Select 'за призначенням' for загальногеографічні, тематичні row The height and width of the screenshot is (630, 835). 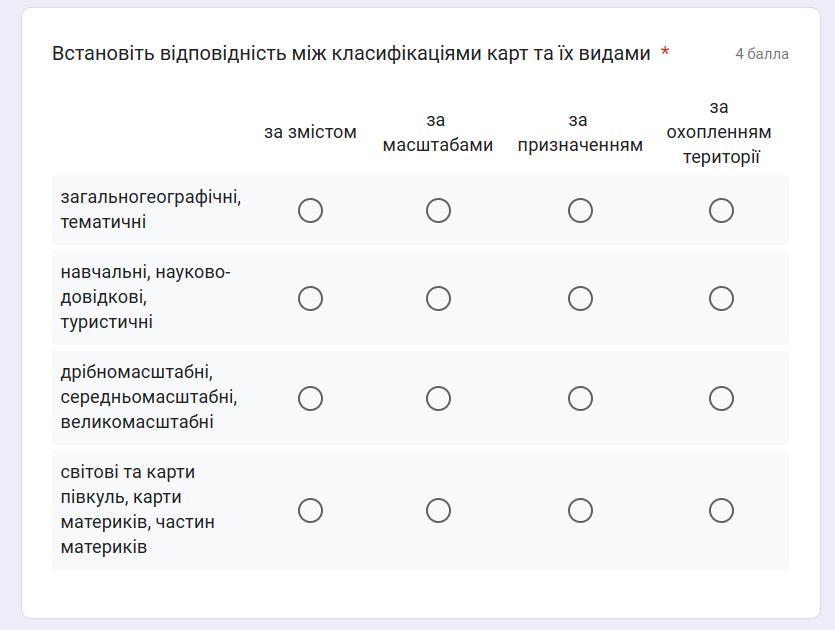580,210
